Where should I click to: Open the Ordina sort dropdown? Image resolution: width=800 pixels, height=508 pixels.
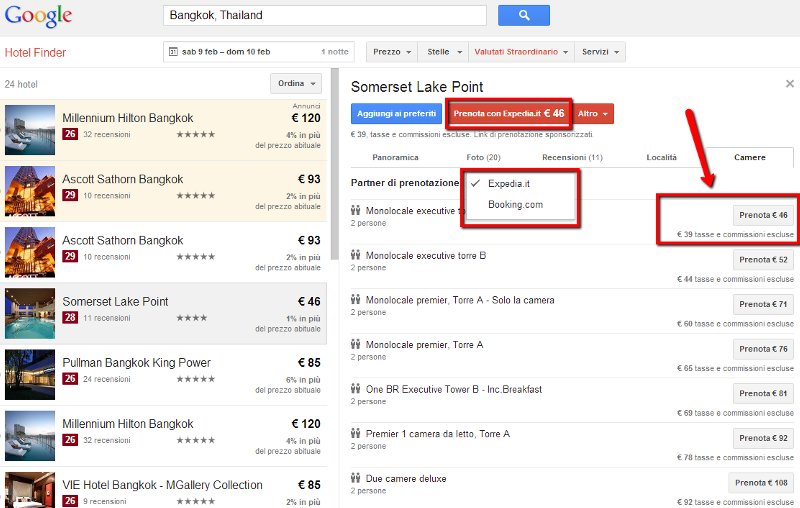click(x=296, y=83)
